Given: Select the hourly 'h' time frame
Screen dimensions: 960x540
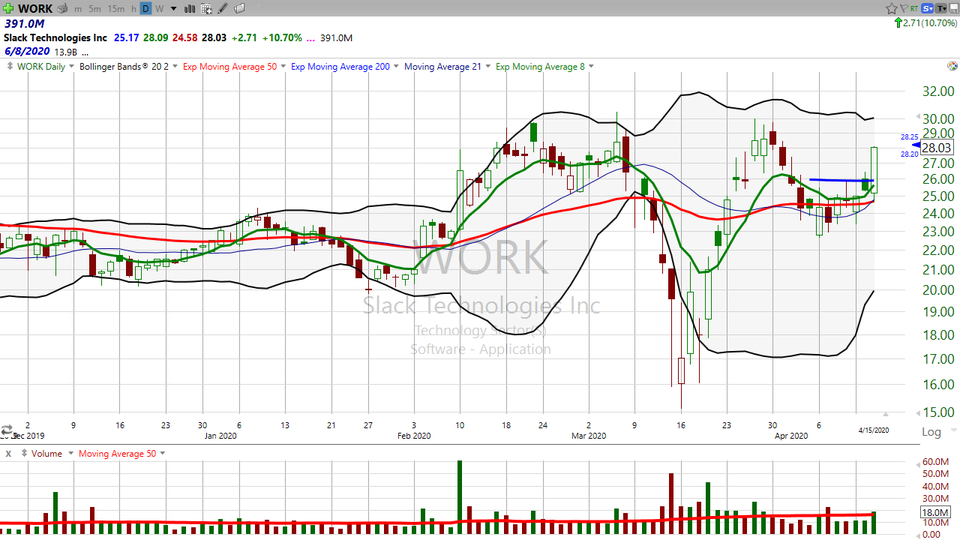Looking at the screenshot, I should (x=133, y=9).
